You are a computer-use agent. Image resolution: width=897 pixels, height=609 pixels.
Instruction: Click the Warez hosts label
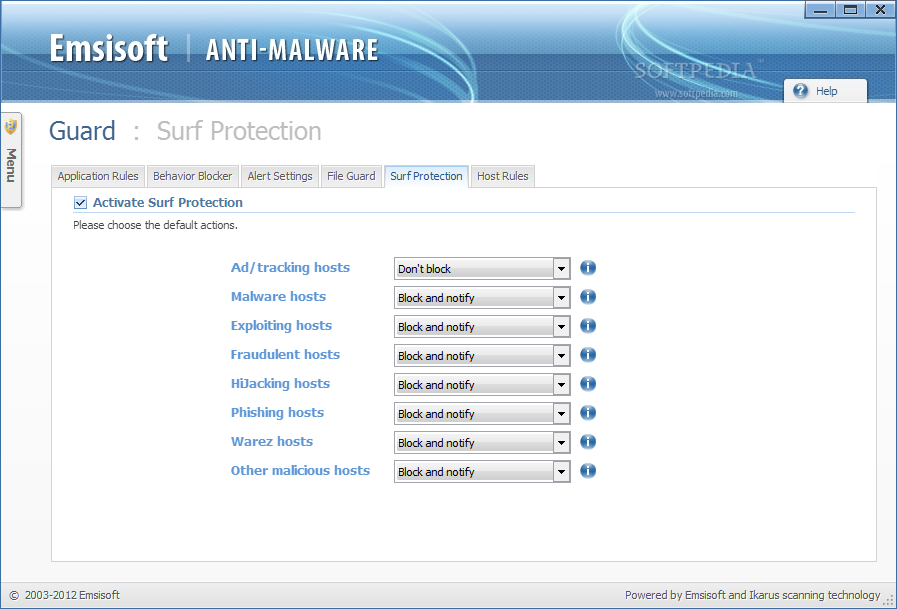pos(272,441)
